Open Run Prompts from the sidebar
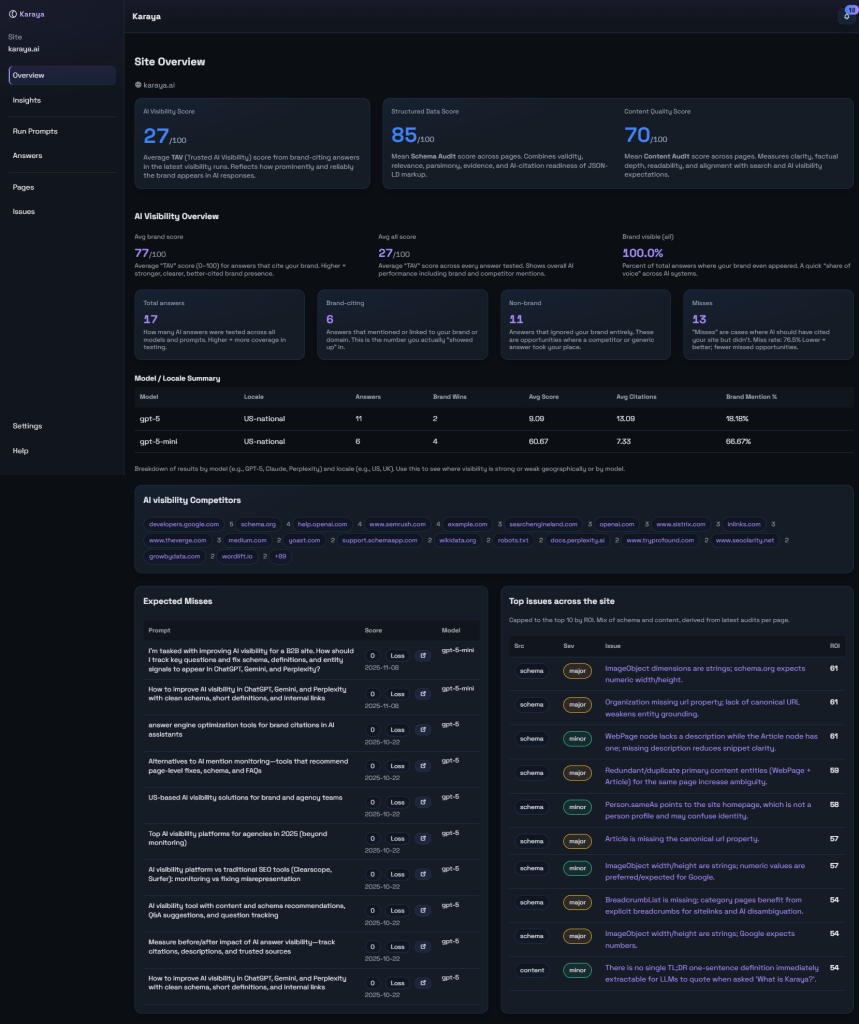 35,131
